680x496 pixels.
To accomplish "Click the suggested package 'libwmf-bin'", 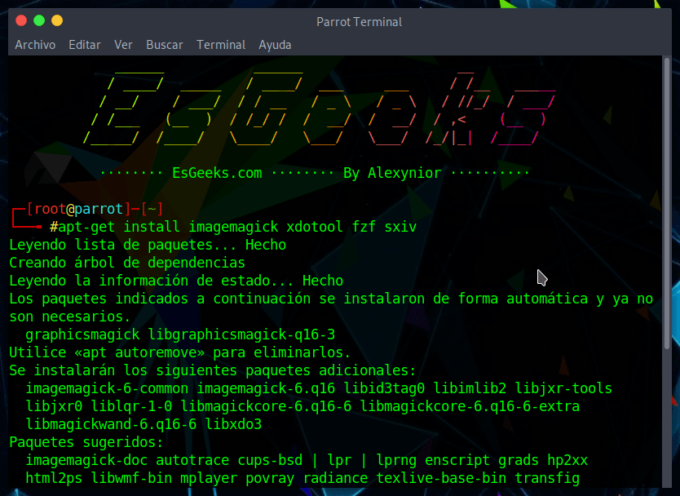I will 131,478.
